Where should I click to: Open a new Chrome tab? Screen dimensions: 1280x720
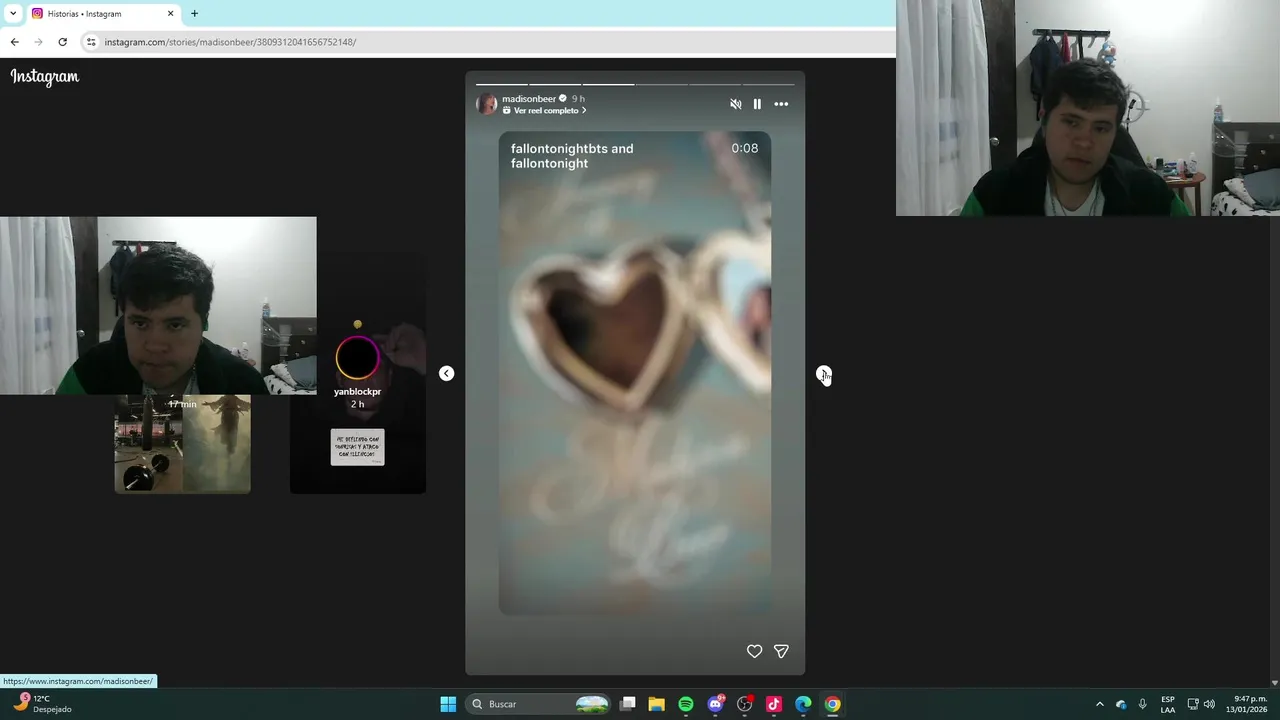pos(194,14)
